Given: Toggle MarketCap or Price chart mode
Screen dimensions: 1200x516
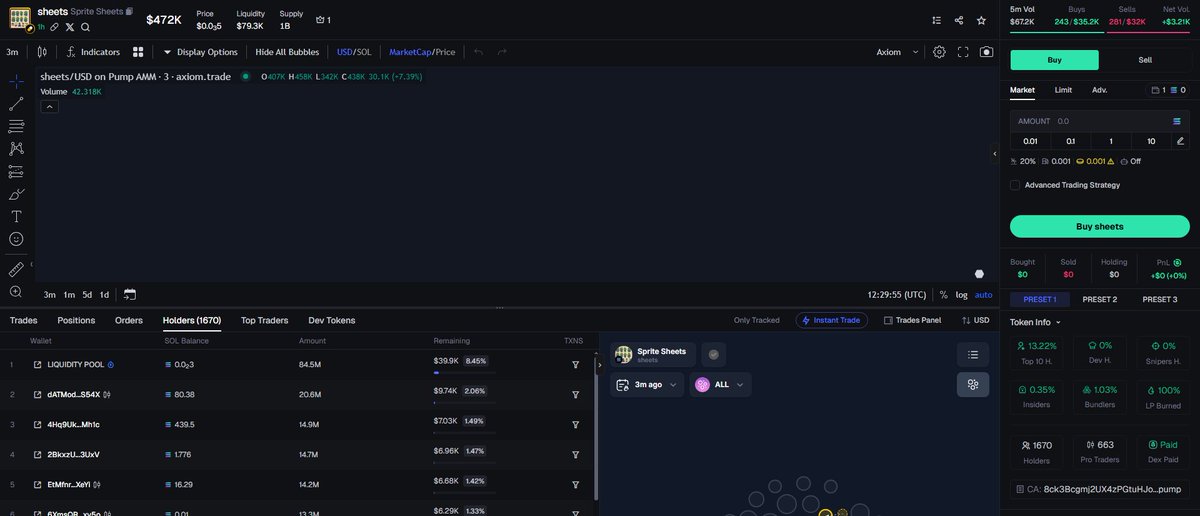Looking at the screenshot, I should [422, 52].
